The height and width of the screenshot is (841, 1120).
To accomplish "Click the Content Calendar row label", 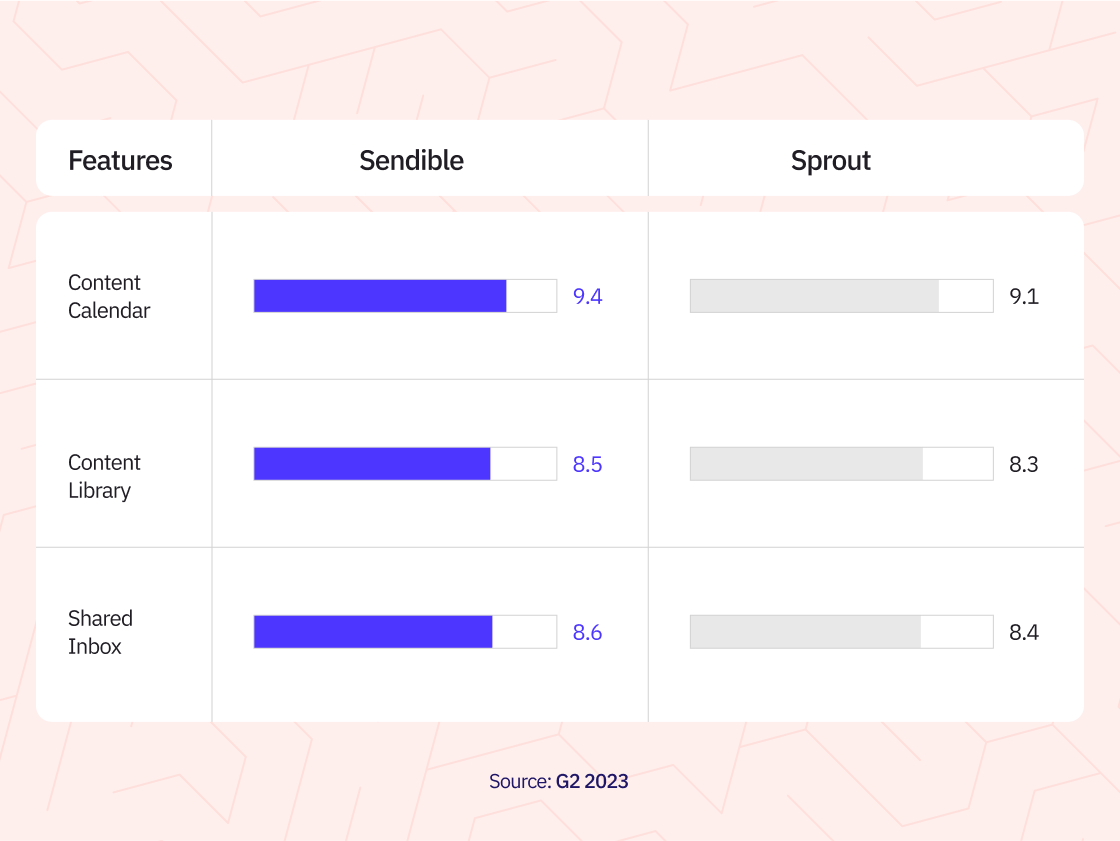I will 109,297.
